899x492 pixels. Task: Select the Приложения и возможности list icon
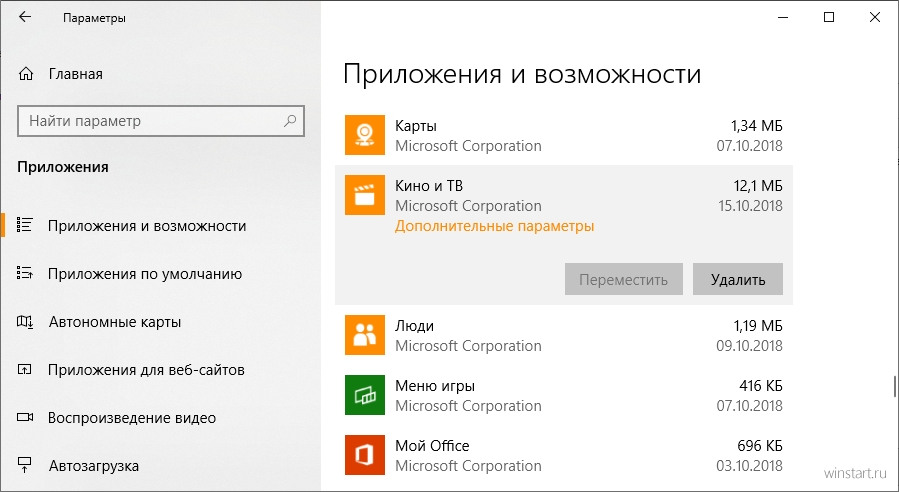click(25, 225)
